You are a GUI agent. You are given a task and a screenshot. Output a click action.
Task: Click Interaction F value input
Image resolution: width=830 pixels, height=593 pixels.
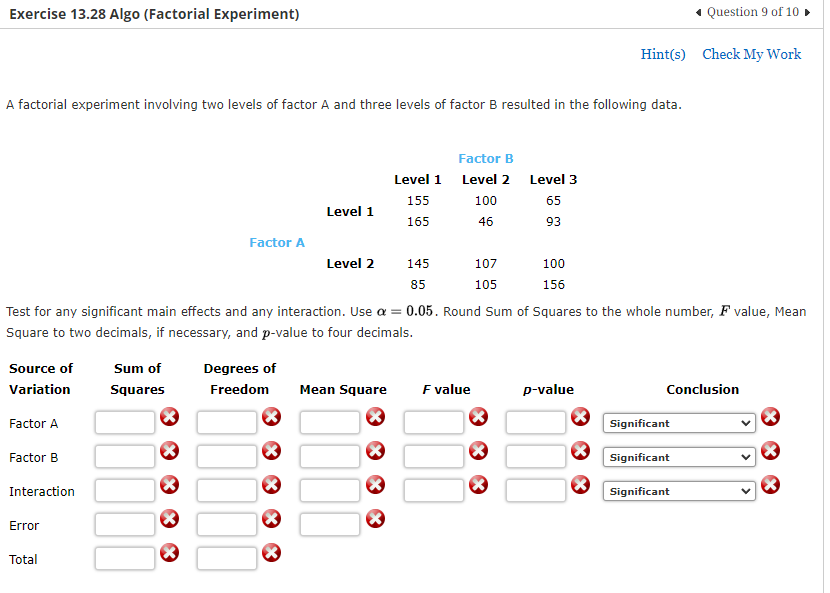[434, 490]
